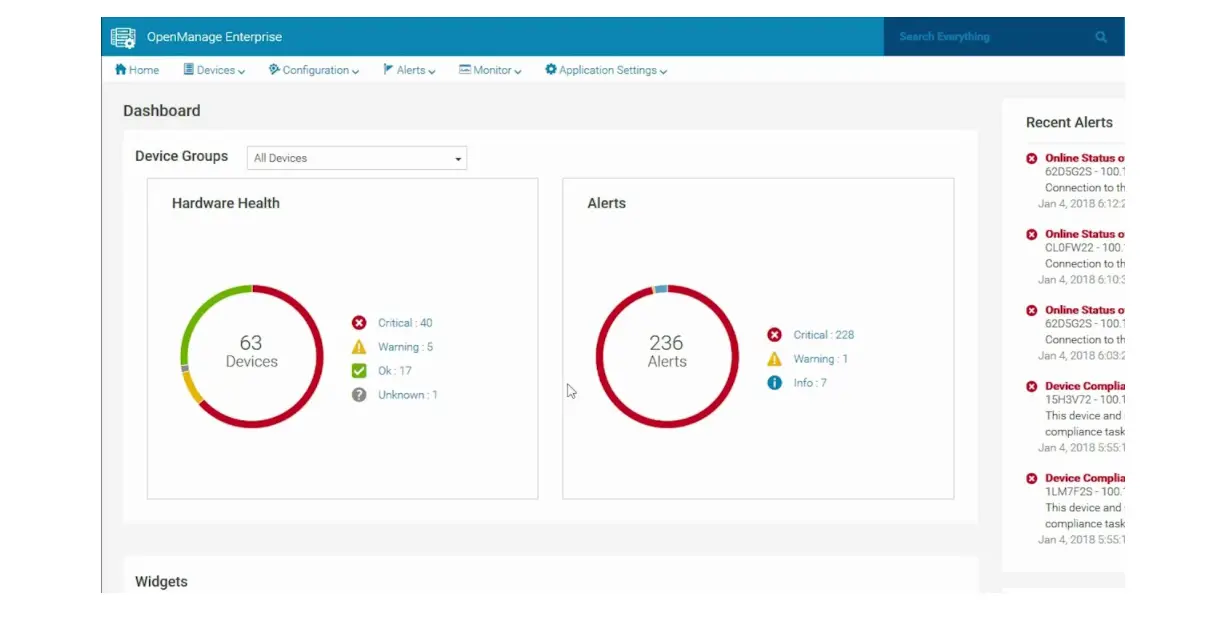1217x618 pixels.
Task: Click inside the Search Everything field
Action: [980, 36]
